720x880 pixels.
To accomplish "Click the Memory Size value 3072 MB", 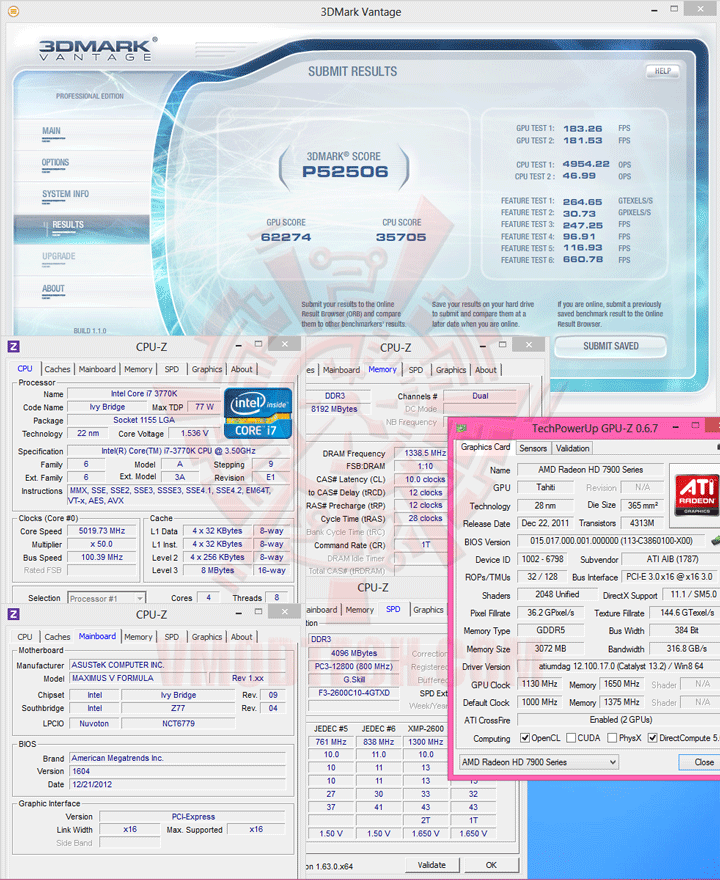I will 550,649.
